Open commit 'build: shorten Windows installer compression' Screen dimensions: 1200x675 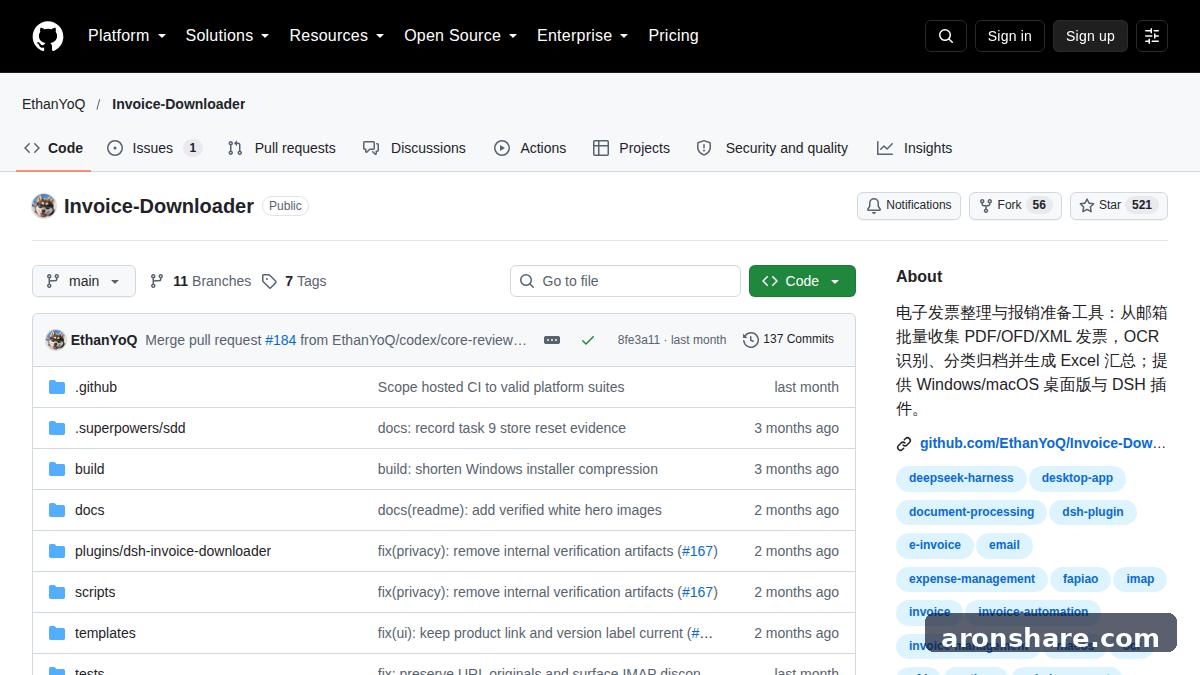click(518, 469)
